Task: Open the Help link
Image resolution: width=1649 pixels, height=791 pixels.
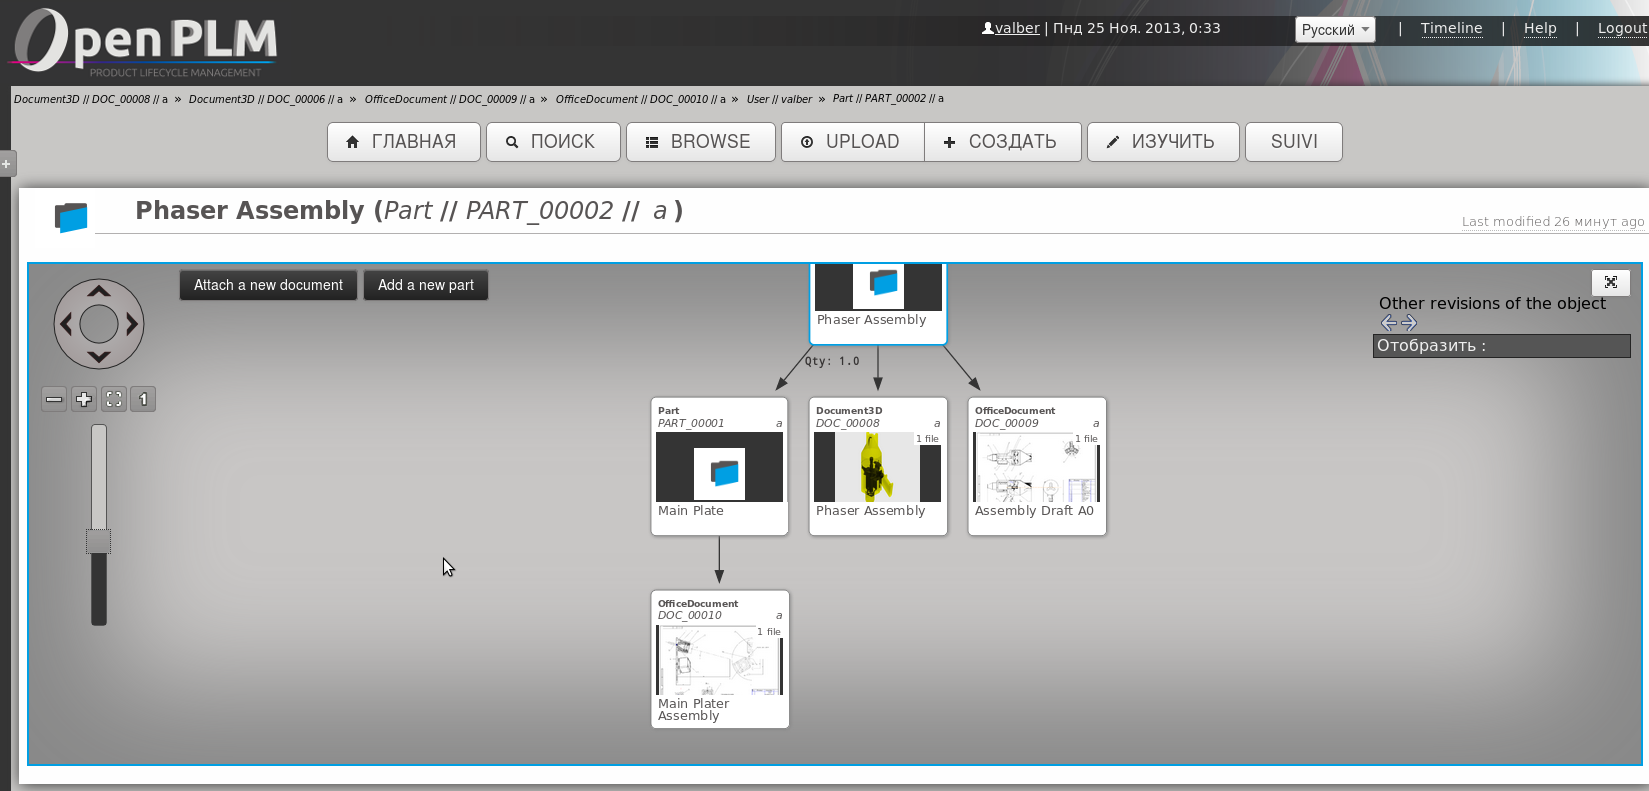Action: [1540, 28]
